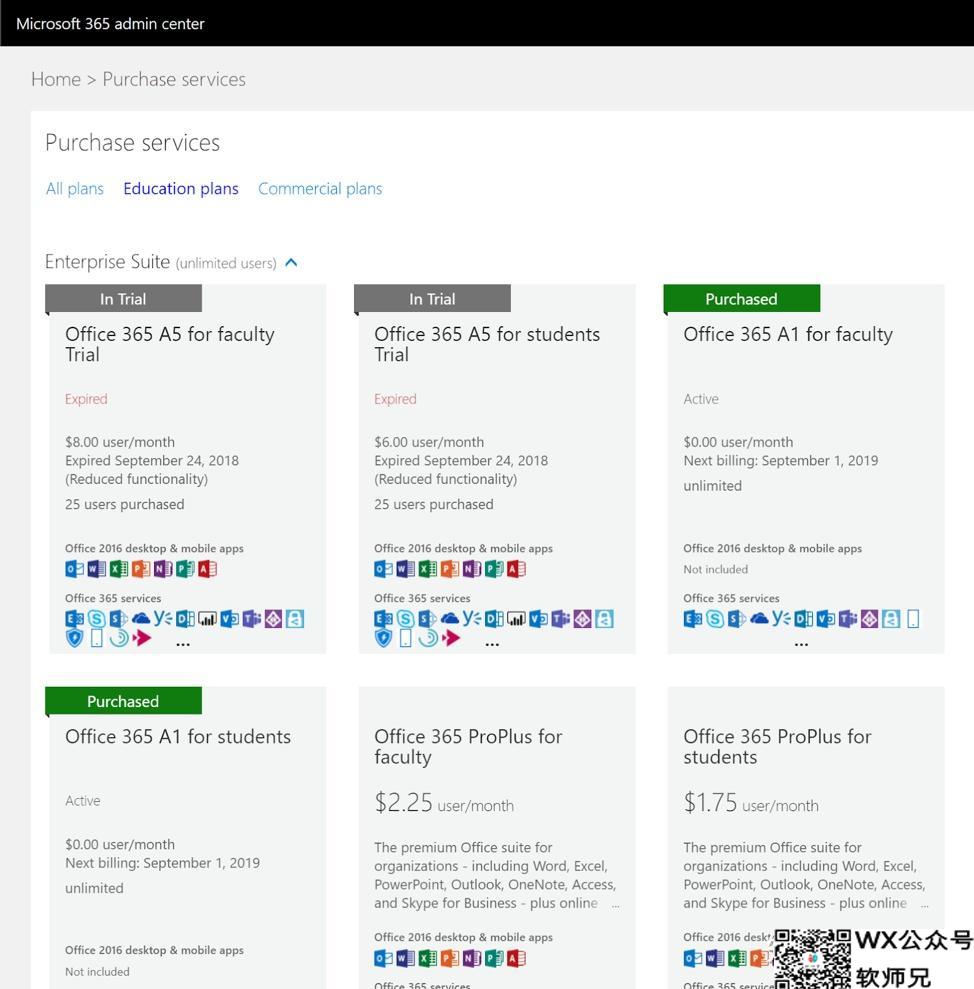Click the $2.25 user/month price text
The image size is (974, 989).
pos(444,803)
